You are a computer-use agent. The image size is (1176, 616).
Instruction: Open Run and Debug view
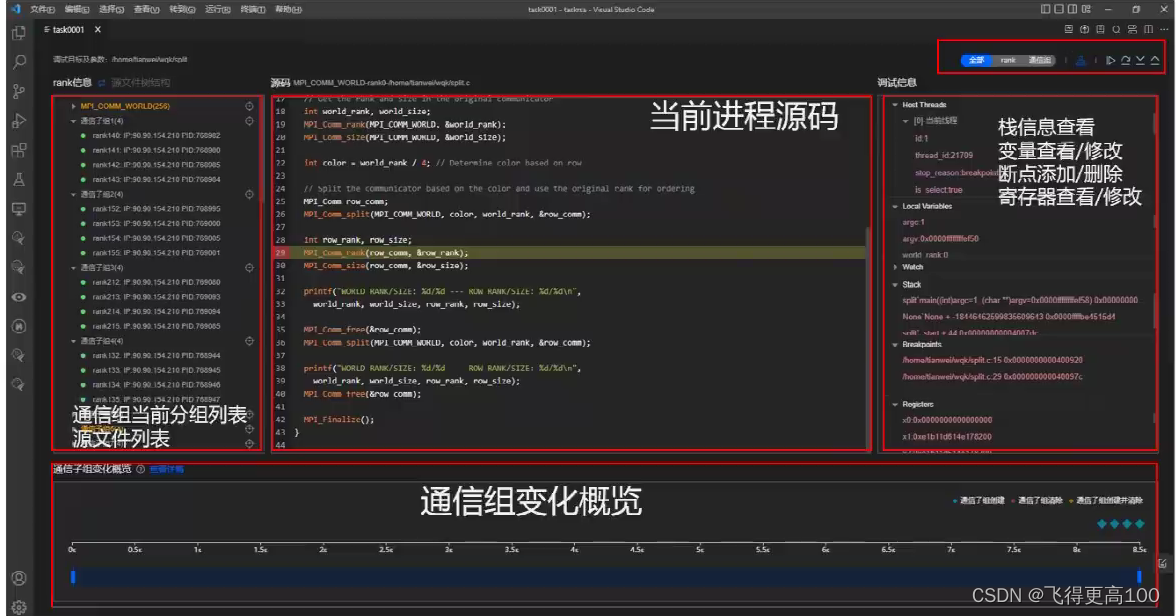(19, 120)
